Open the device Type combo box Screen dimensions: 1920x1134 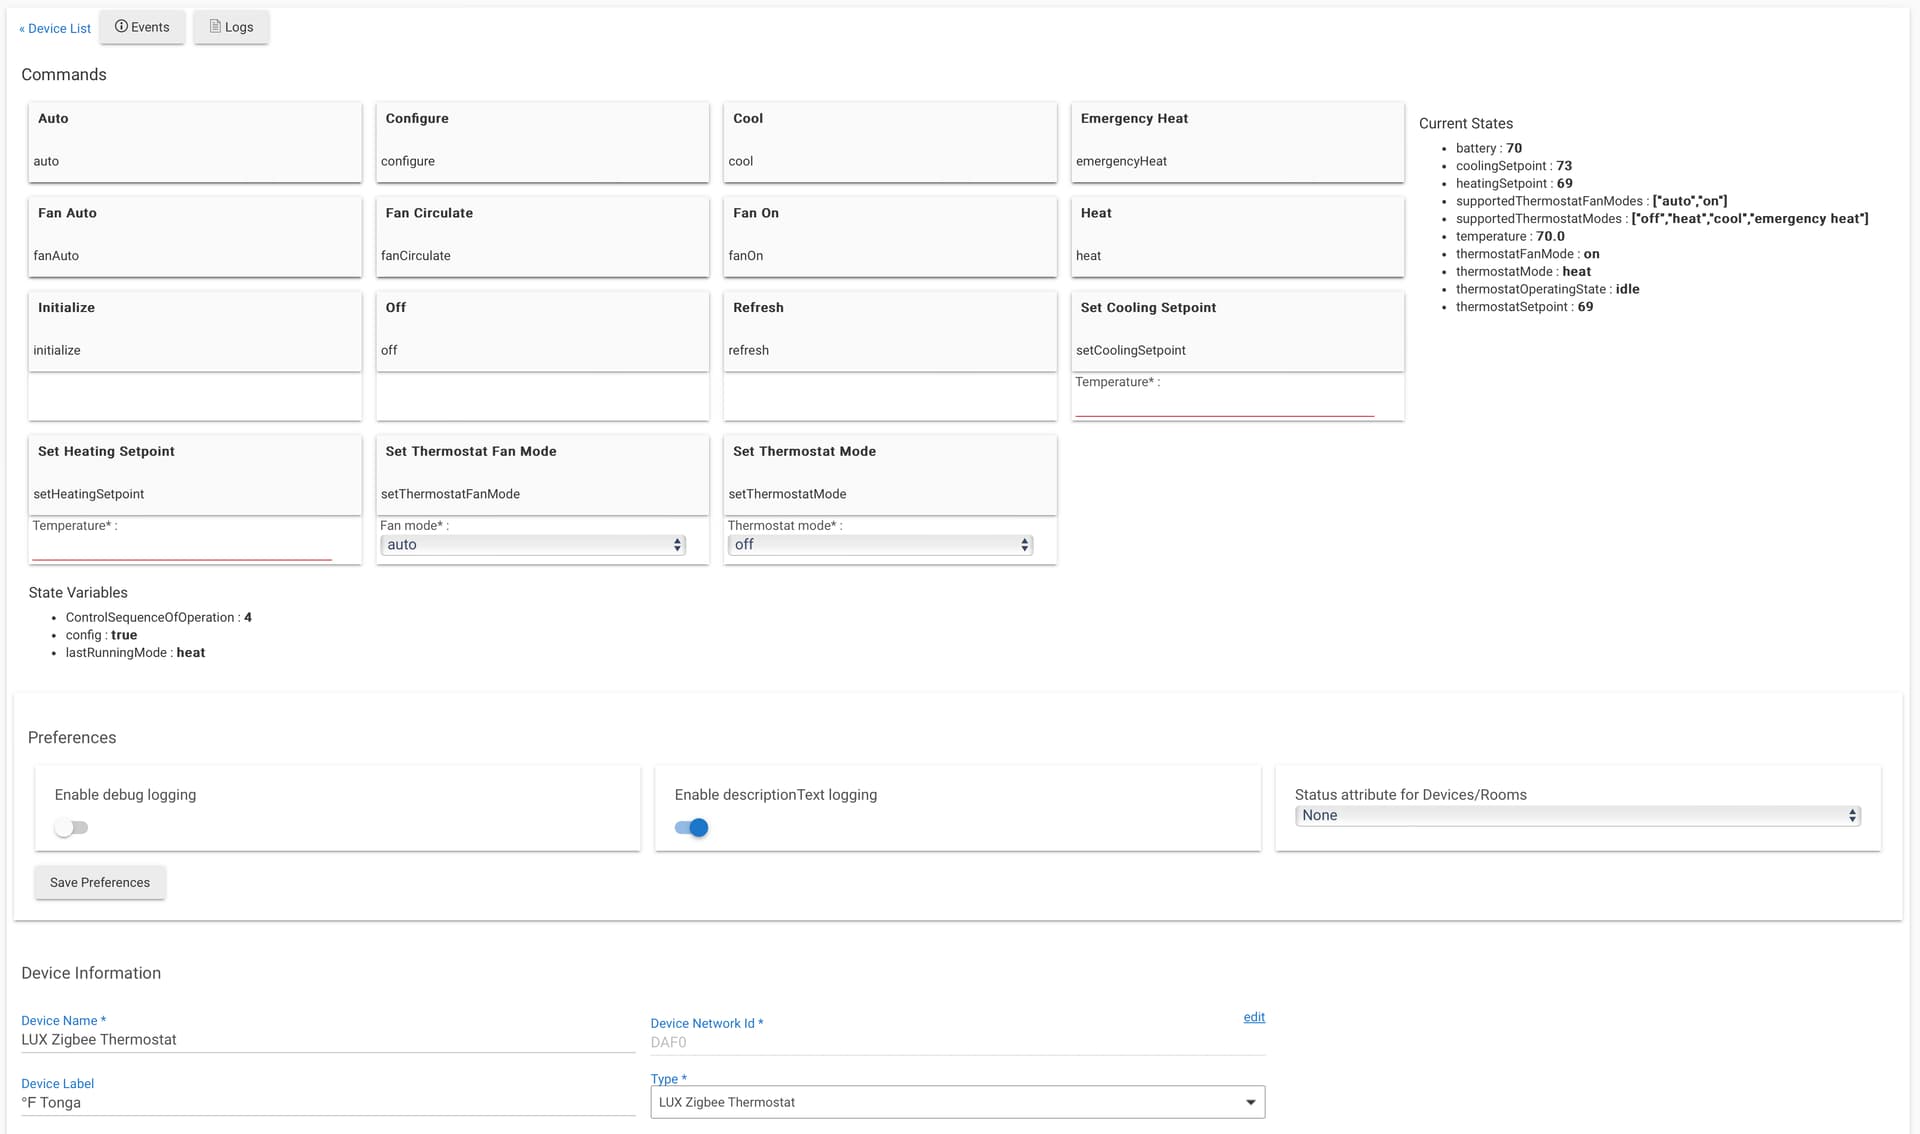pyautogui.click(x=957, y=1102)
